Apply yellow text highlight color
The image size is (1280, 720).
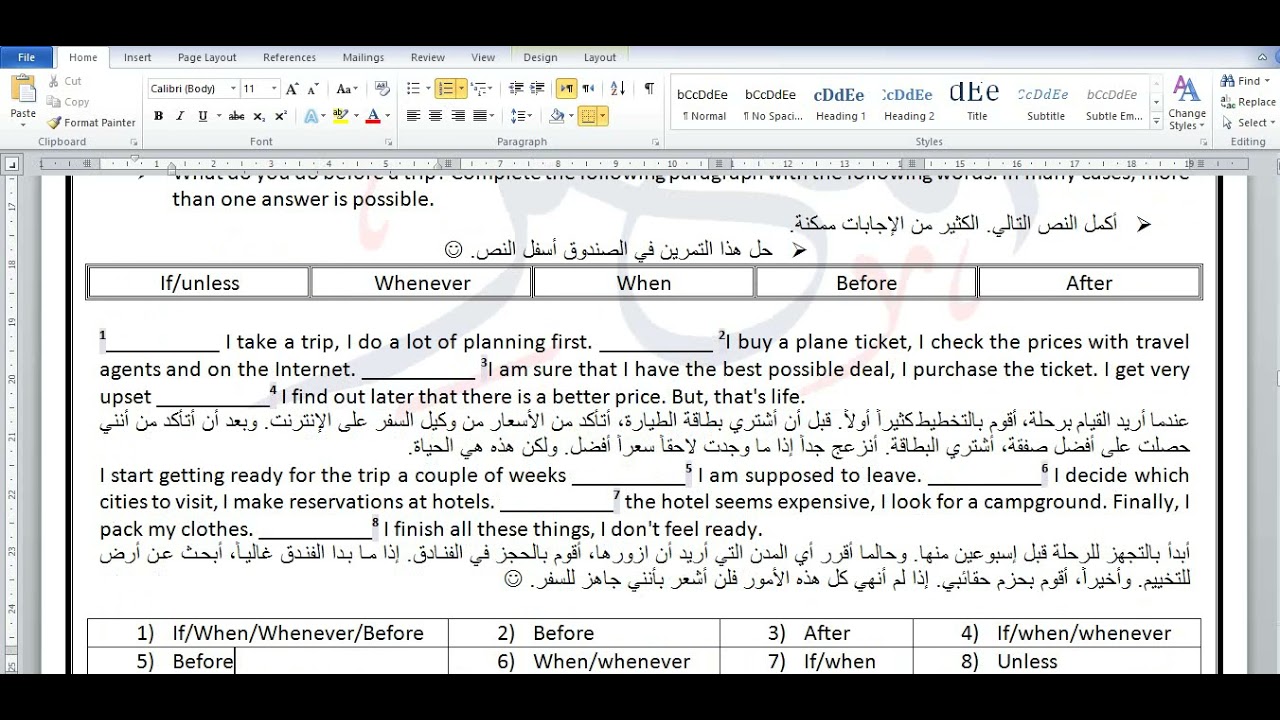tap(340, 116)
